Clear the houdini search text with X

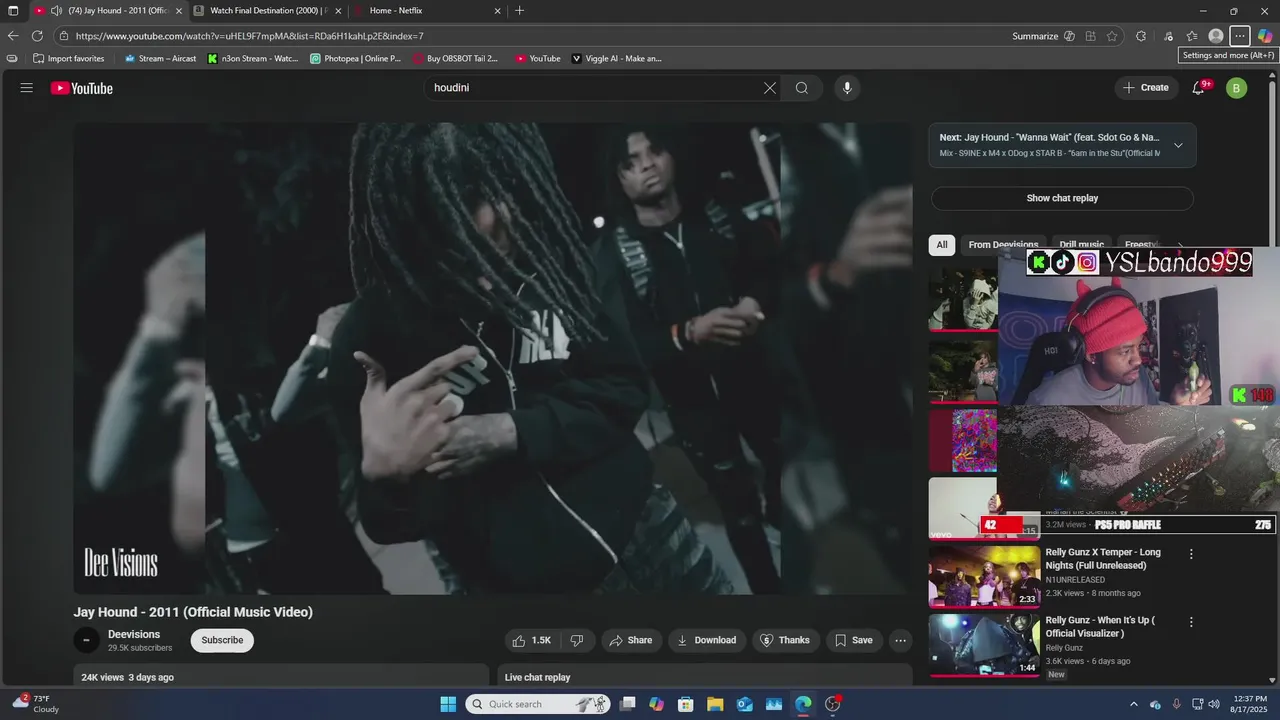tap(770, 88)
